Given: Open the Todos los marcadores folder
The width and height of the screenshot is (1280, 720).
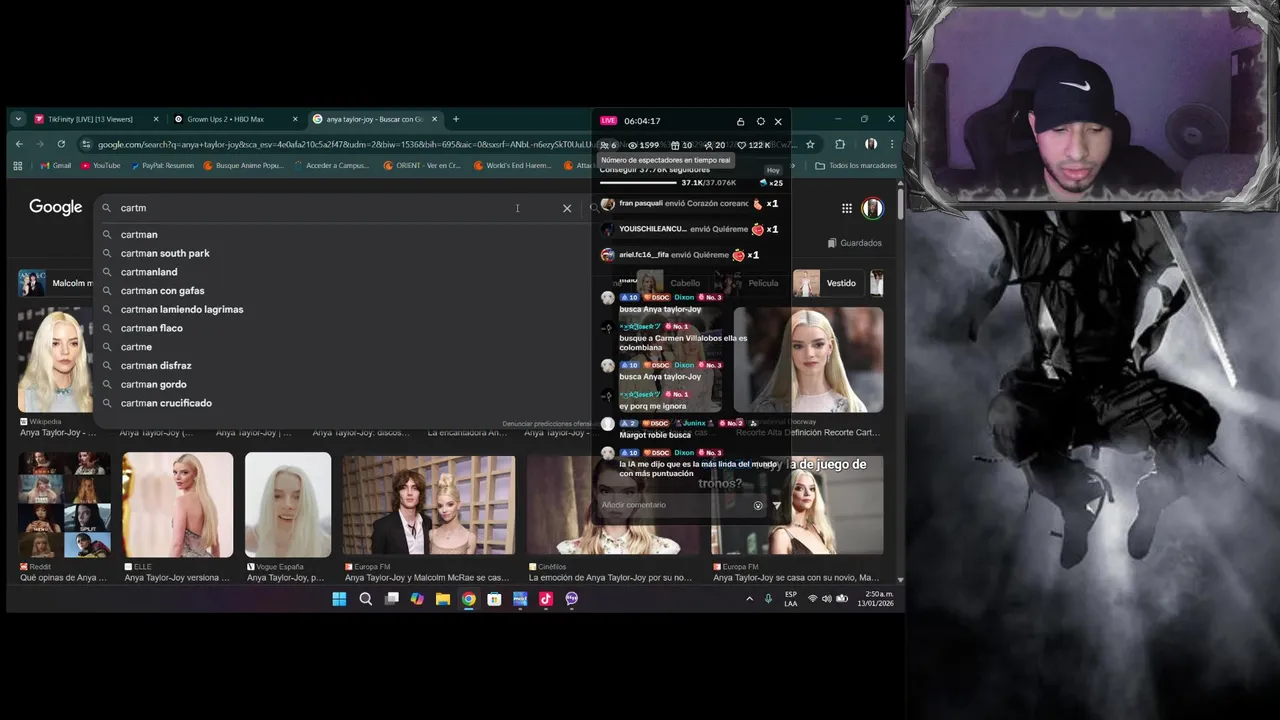Looking at the screenshot, I should tap(855, 166).
